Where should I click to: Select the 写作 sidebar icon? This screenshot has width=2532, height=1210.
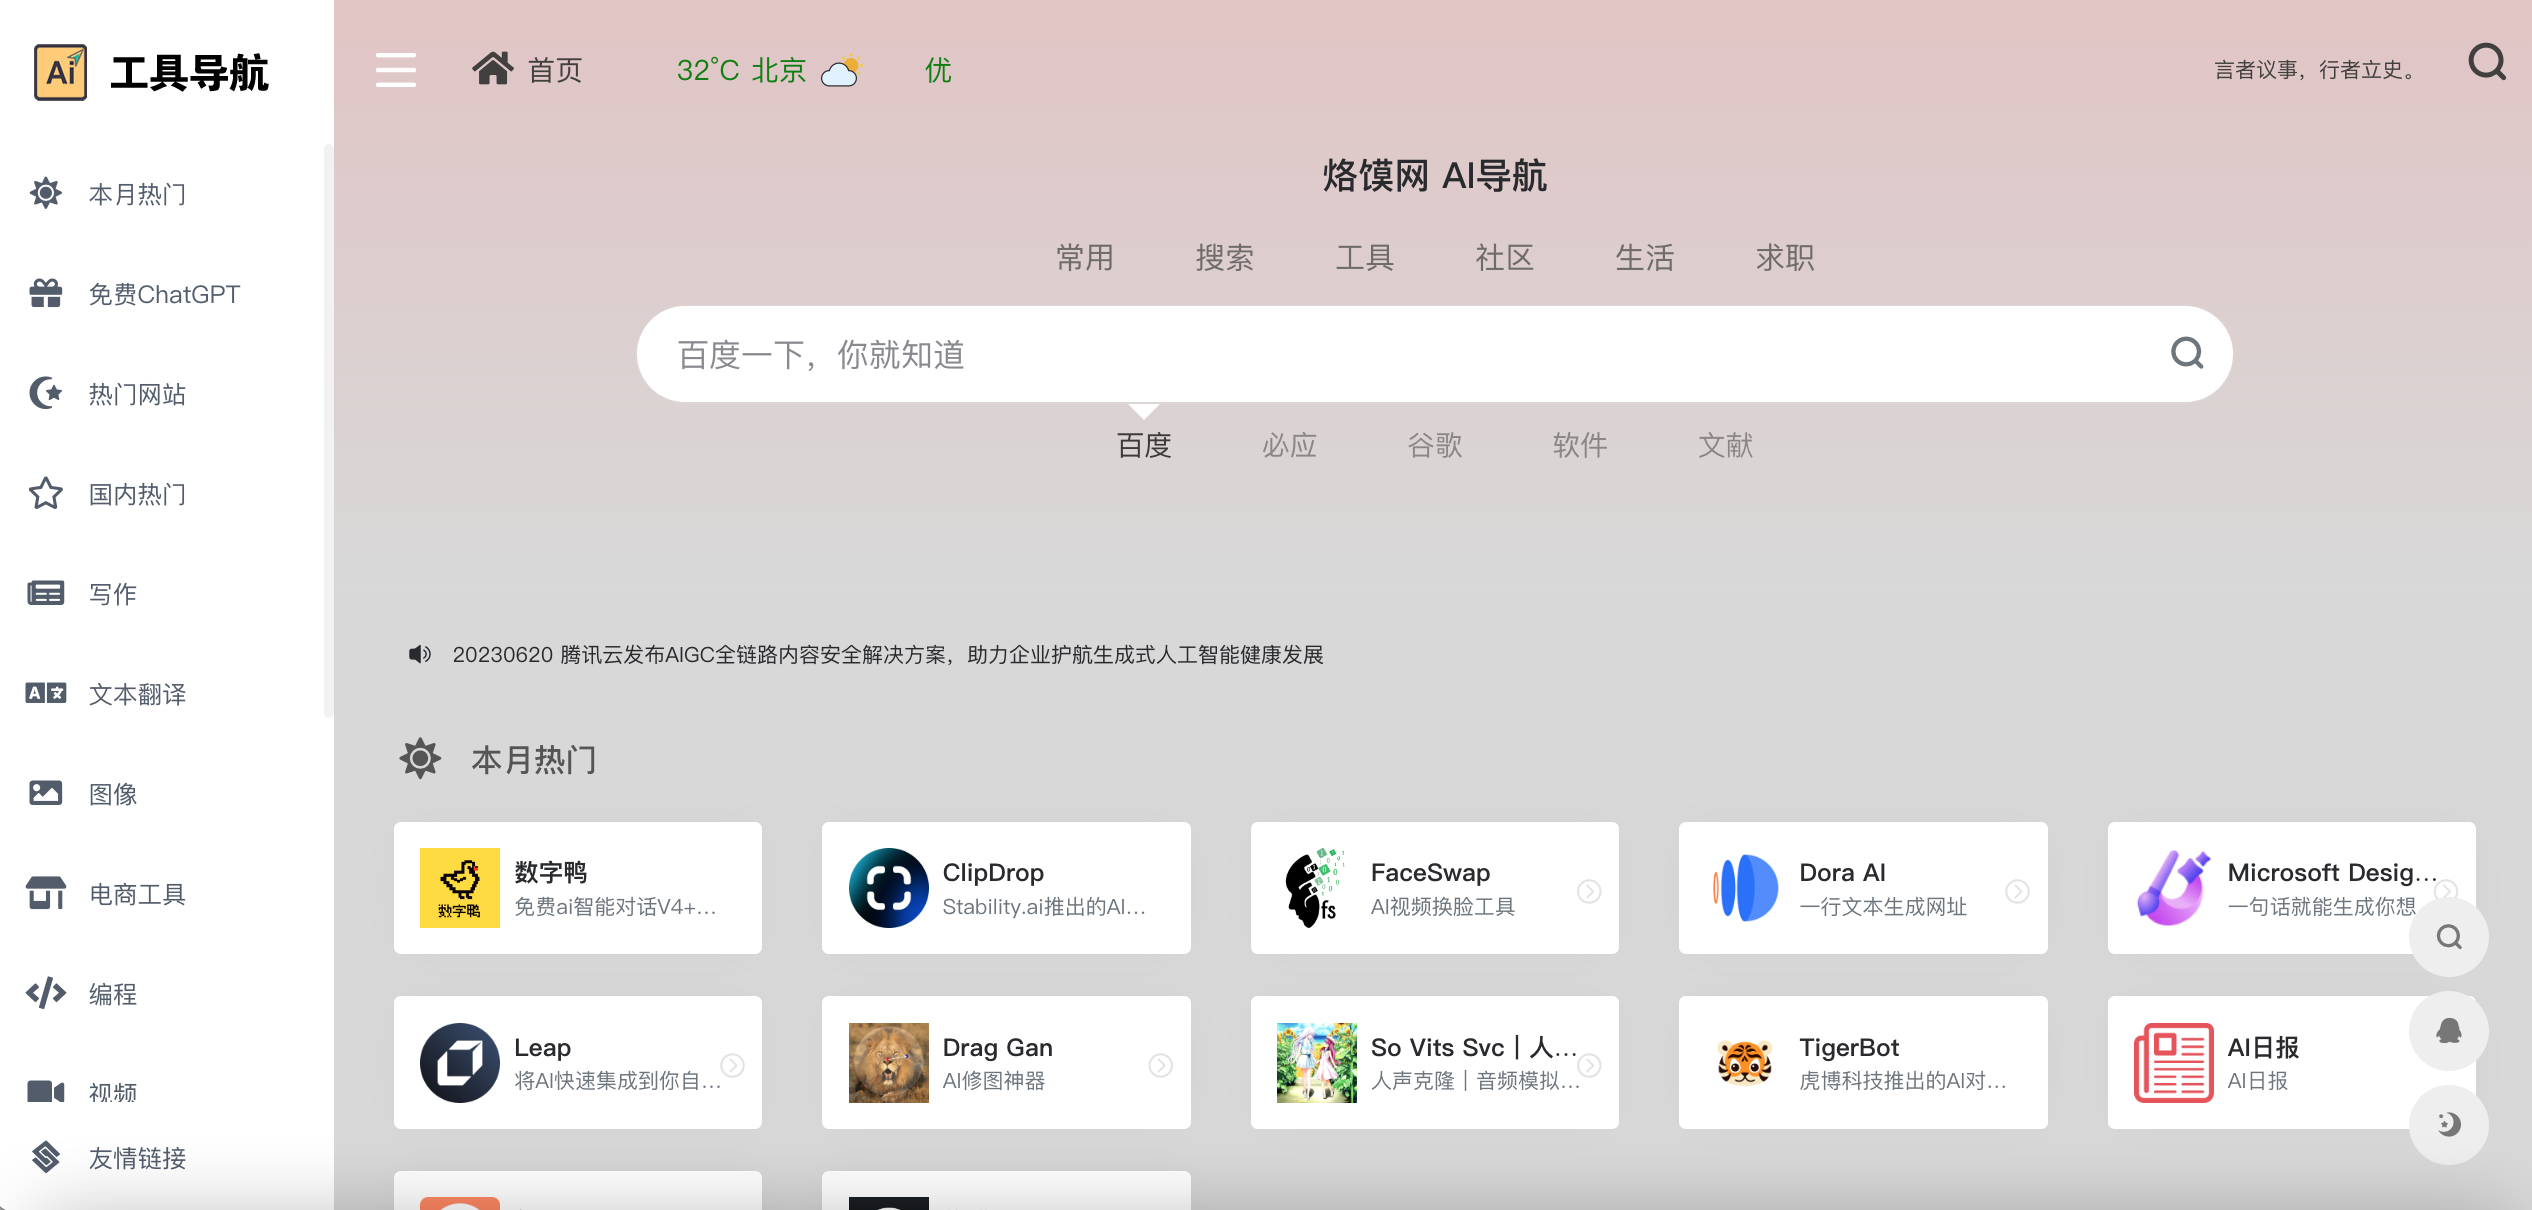44,593
